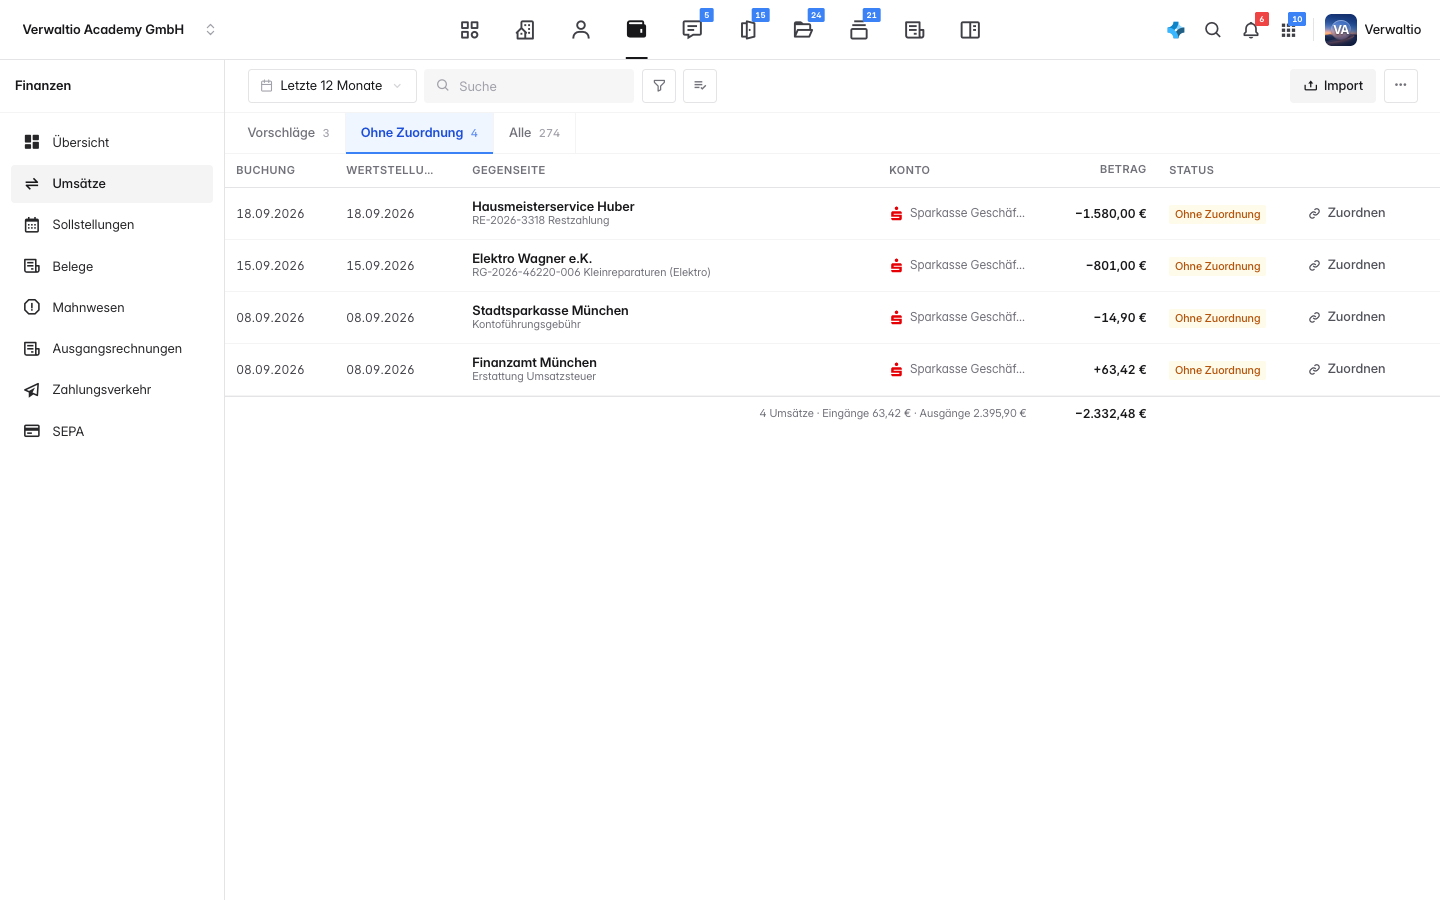1440x900 pixels.
Task: Go to Belege in the sidebar
Action: [112, 266]
